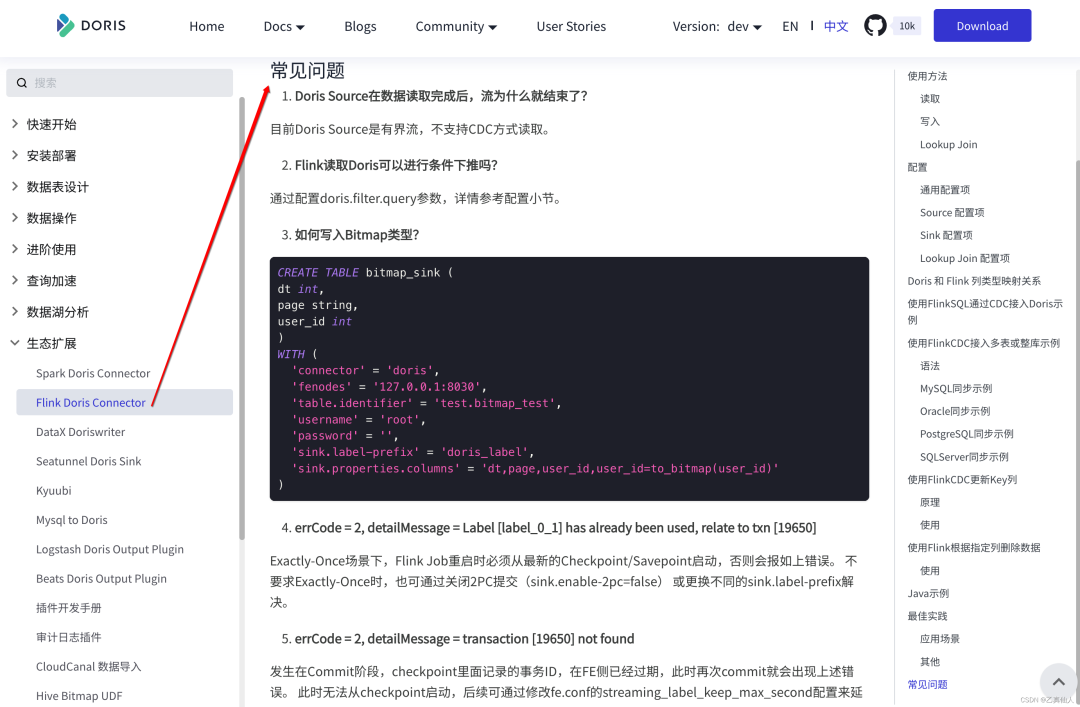
Task: Expand the 进阶使用 section
Action: click(x=52, y=249)
